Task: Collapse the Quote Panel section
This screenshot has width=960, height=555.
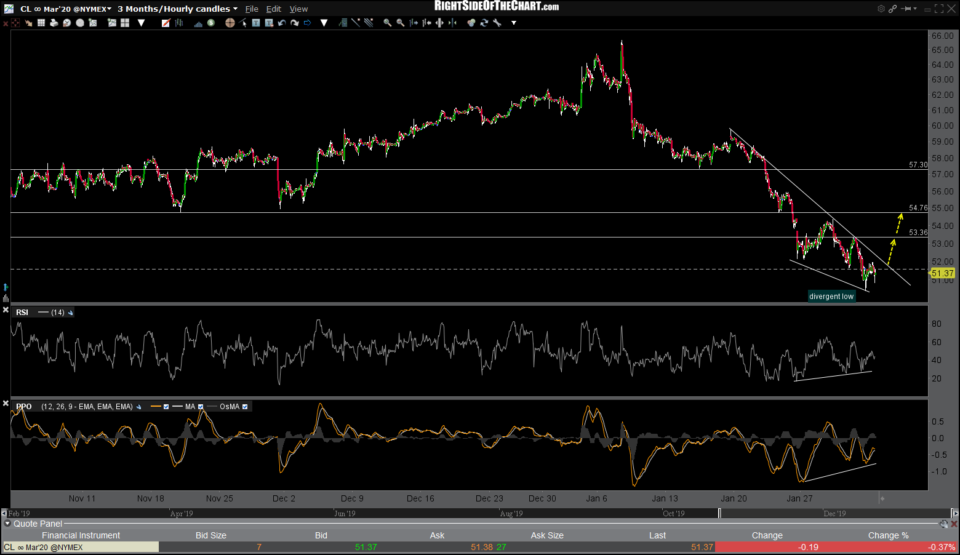Action: tap(8, 523)
